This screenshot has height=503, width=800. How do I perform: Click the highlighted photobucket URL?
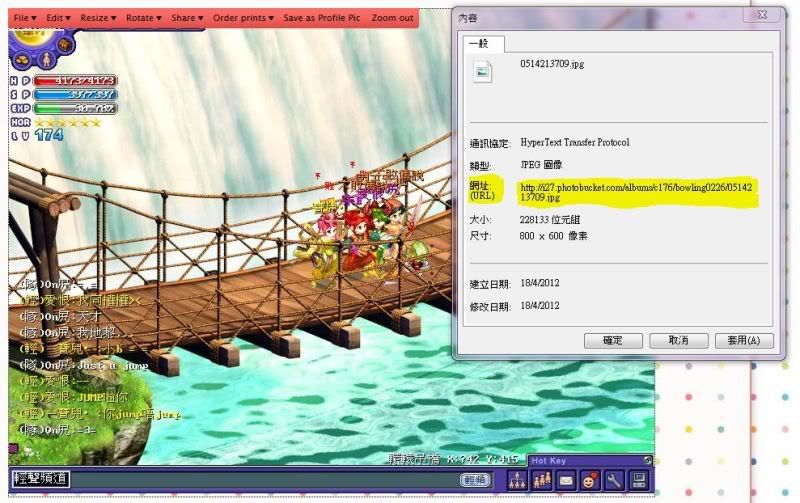point(636,192)
